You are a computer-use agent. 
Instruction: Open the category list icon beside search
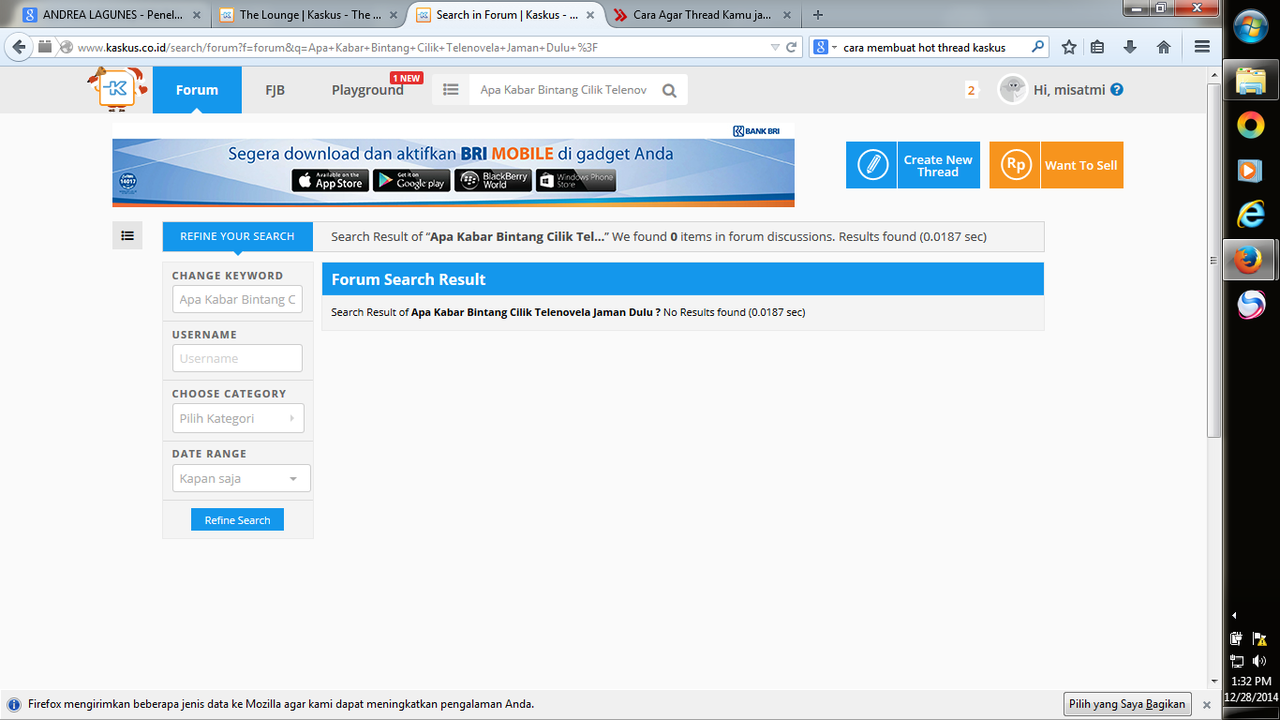[451, 90]
